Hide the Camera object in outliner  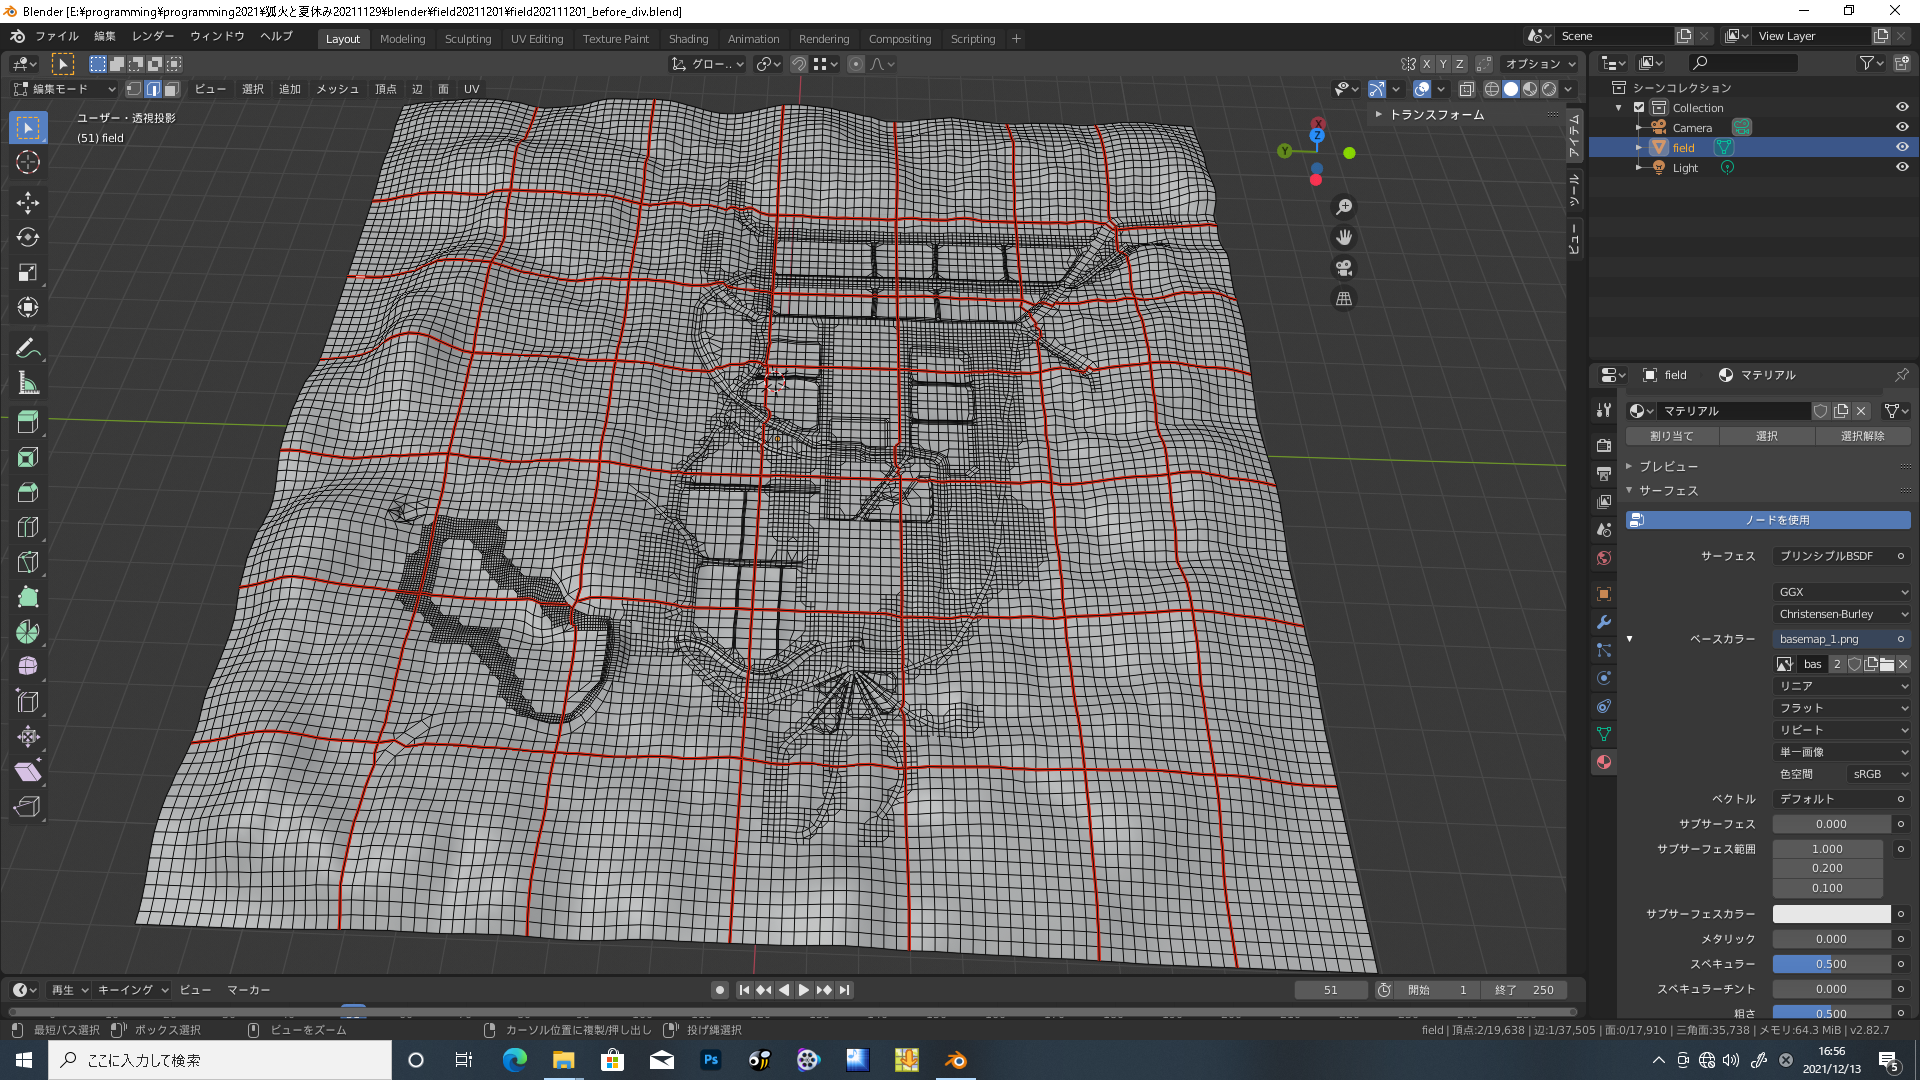(x=1902, y=128)
